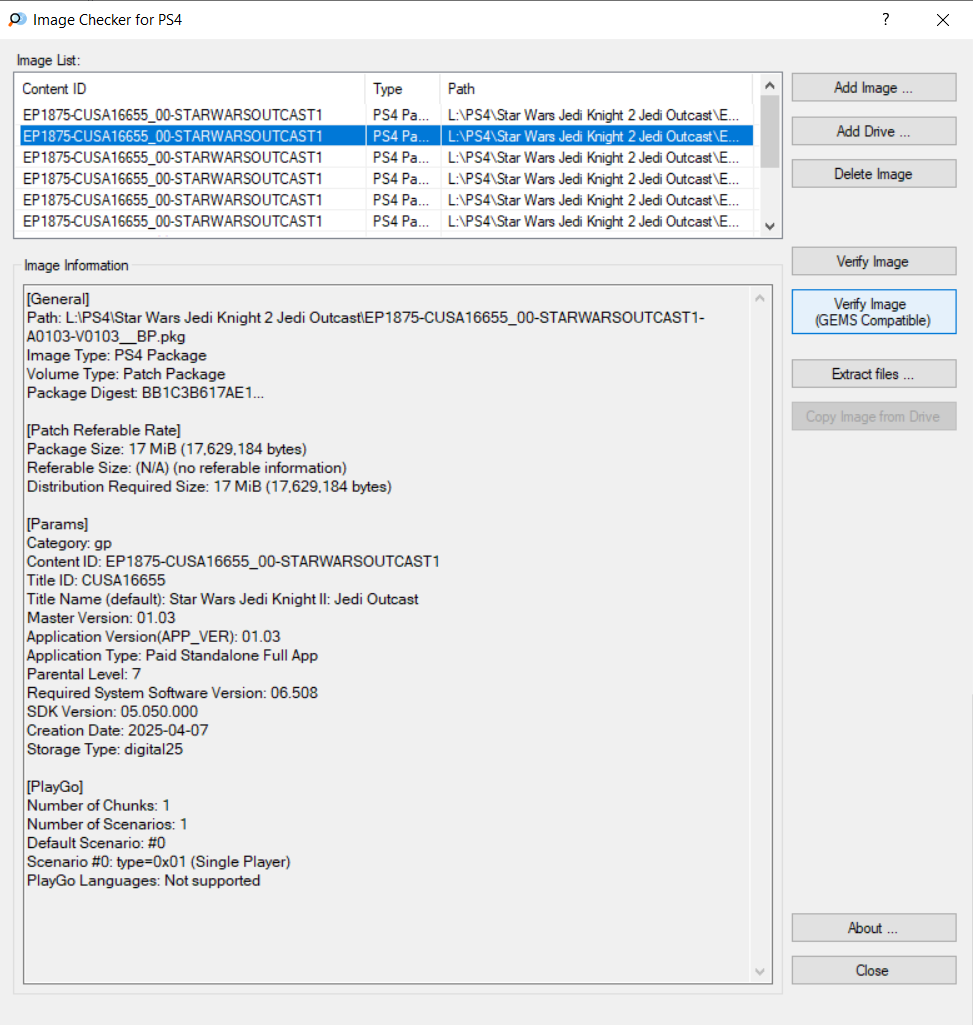This screenshot has height=1025, width=973.
Task: Click the Image List scrollbar up arrow
Action: click(x=769, y=86)
